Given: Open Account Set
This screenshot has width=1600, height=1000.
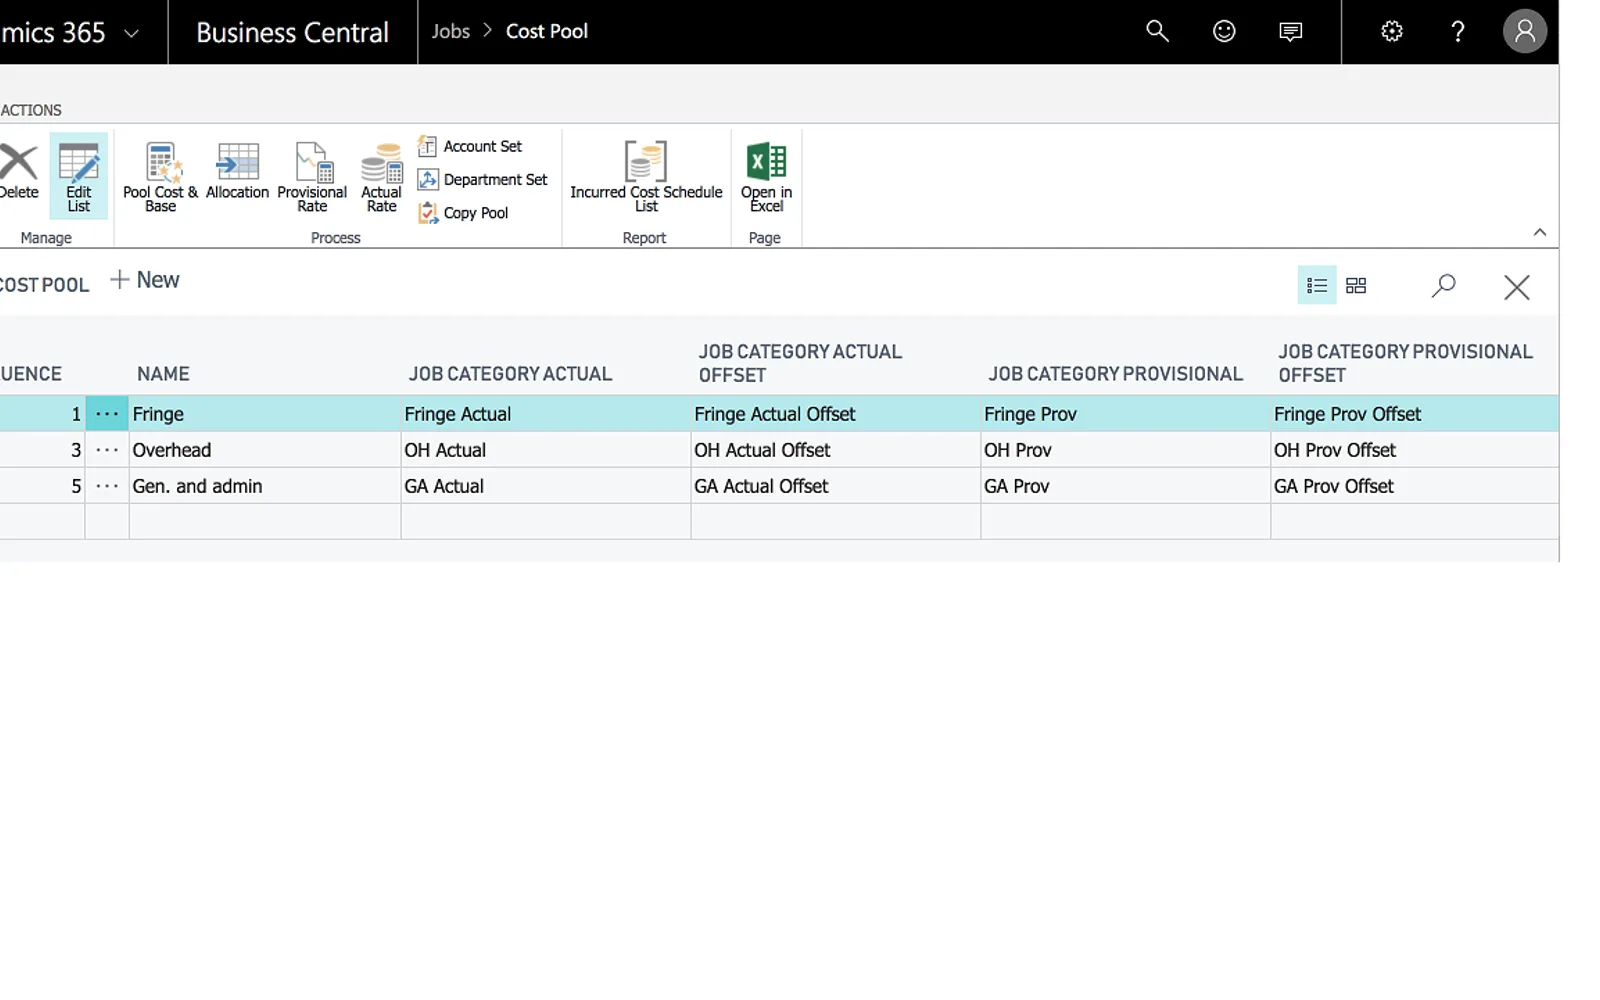Looking at the screenshot, I should 470,146.
